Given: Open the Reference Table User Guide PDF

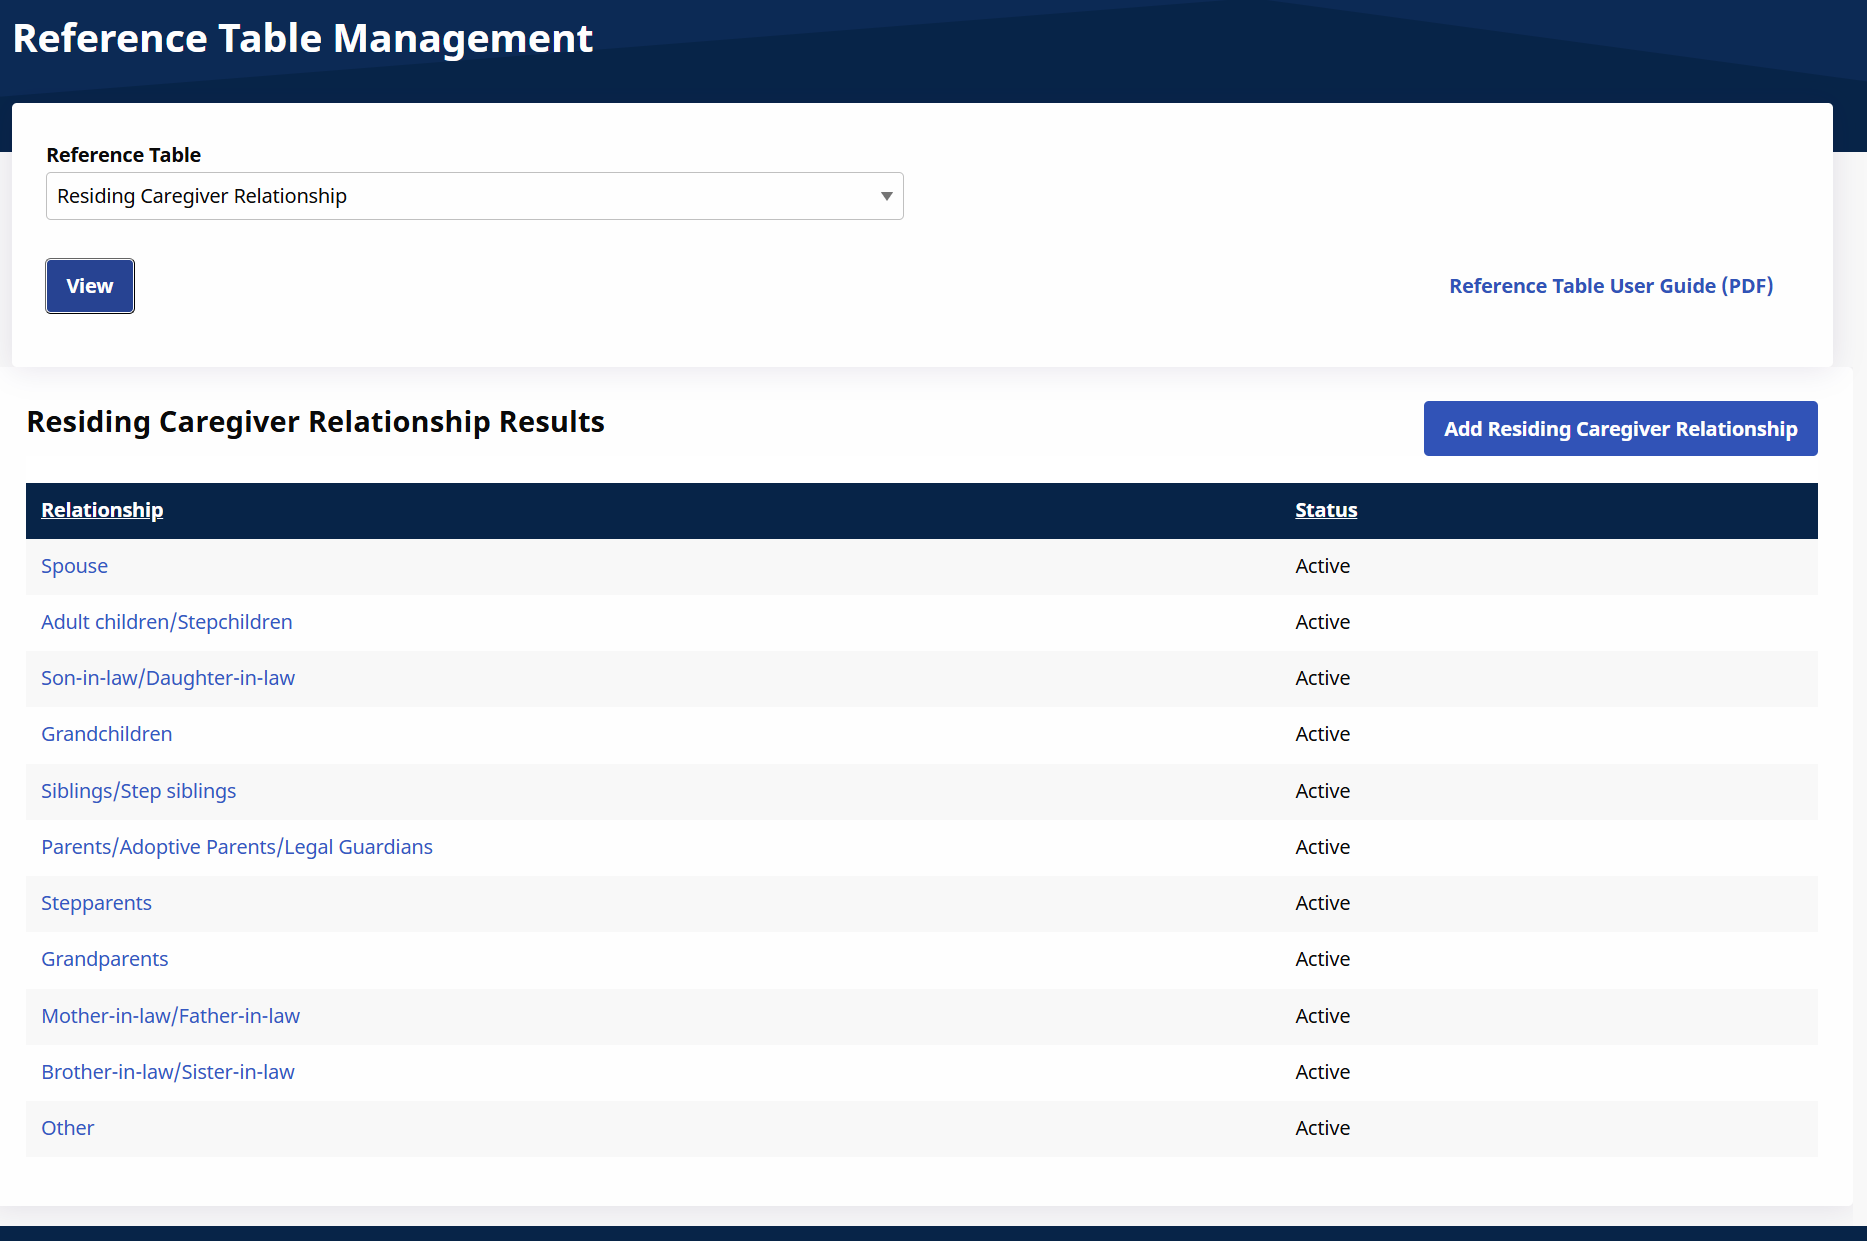Looking at the screenshot, I should (x=1610, y=286).
